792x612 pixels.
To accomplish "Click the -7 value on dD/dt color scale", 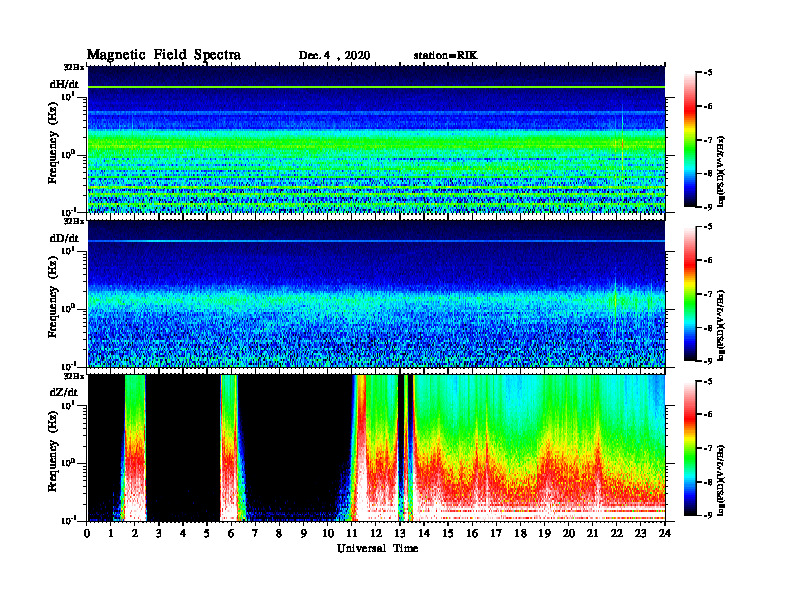I will tap(708, 294).
